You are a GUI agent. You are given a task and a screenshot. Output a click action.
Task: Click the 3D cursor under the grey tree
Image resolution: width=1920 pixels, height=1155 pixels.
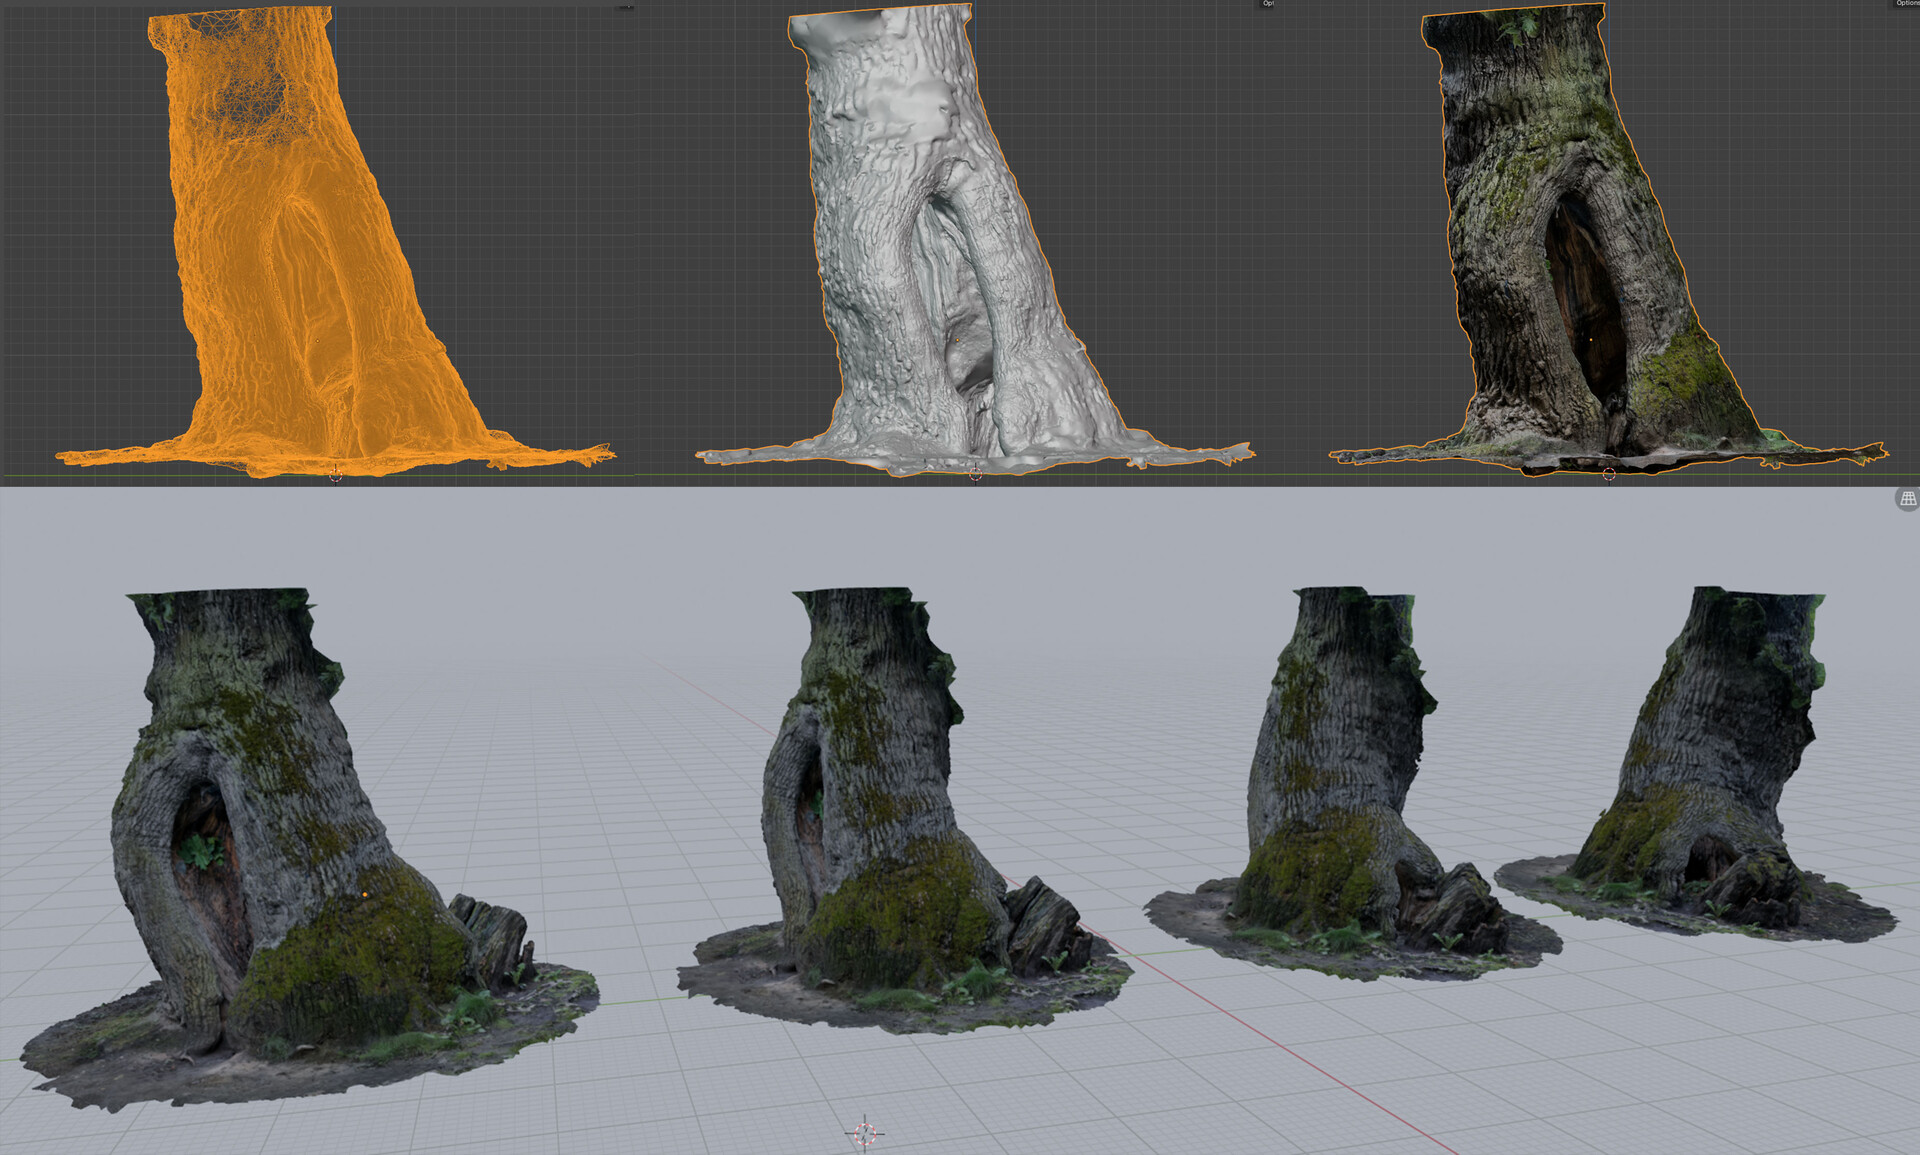click(975, 475)
